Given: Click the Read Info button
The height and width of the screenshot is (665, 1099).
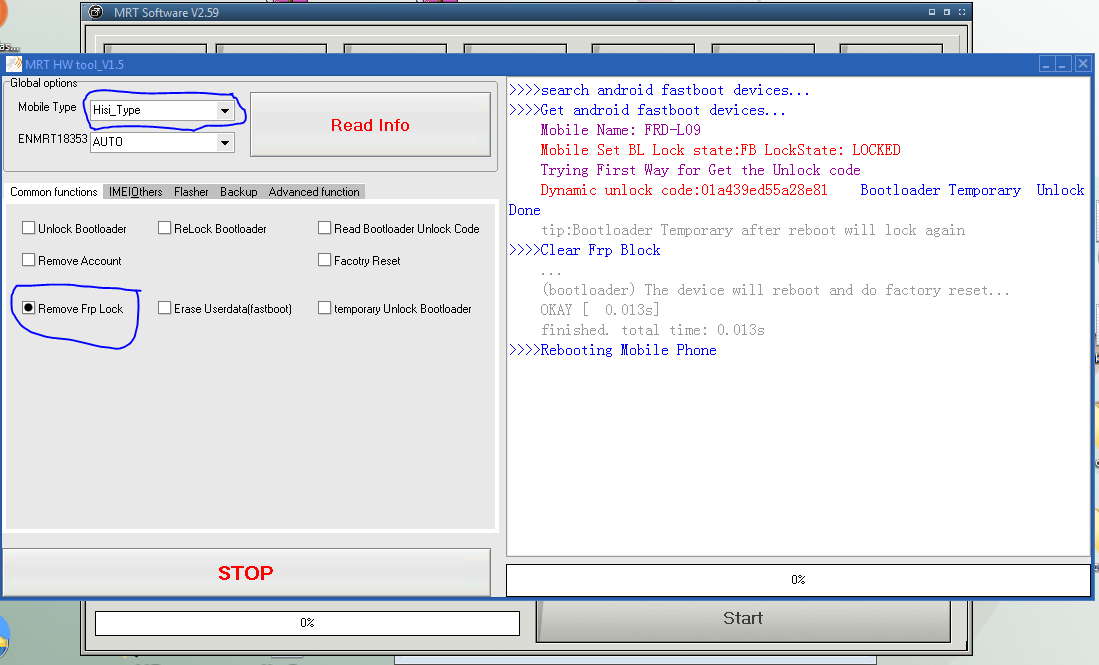Looking at the screenshot, I should click(370, 125).
